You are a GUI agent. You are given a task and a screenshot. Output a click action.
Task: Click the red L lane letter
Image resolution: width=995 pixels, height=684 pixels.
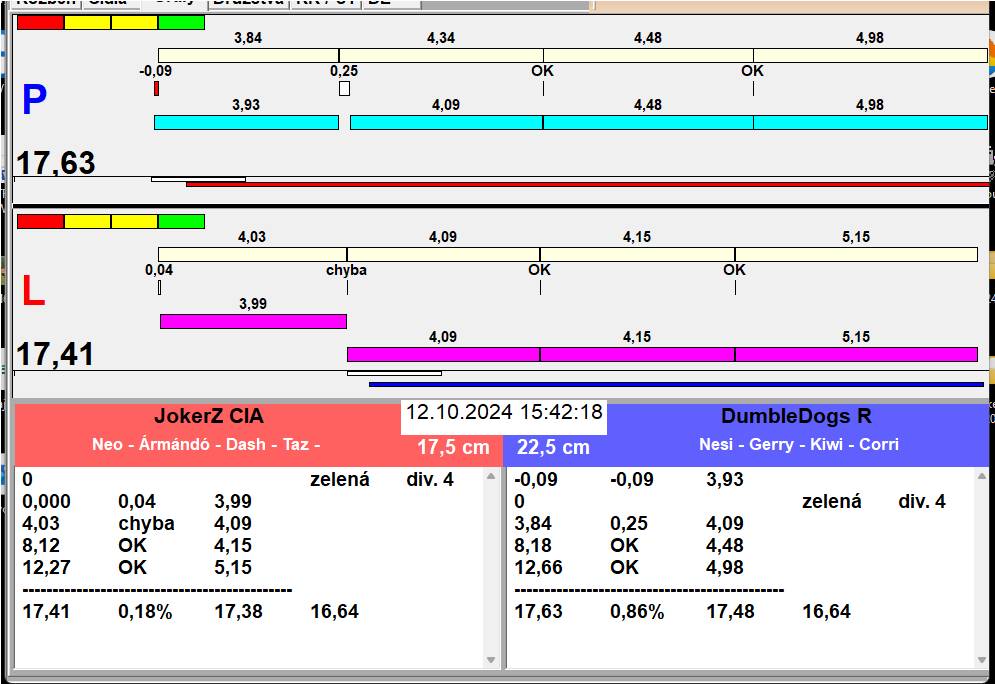(33, 291)
